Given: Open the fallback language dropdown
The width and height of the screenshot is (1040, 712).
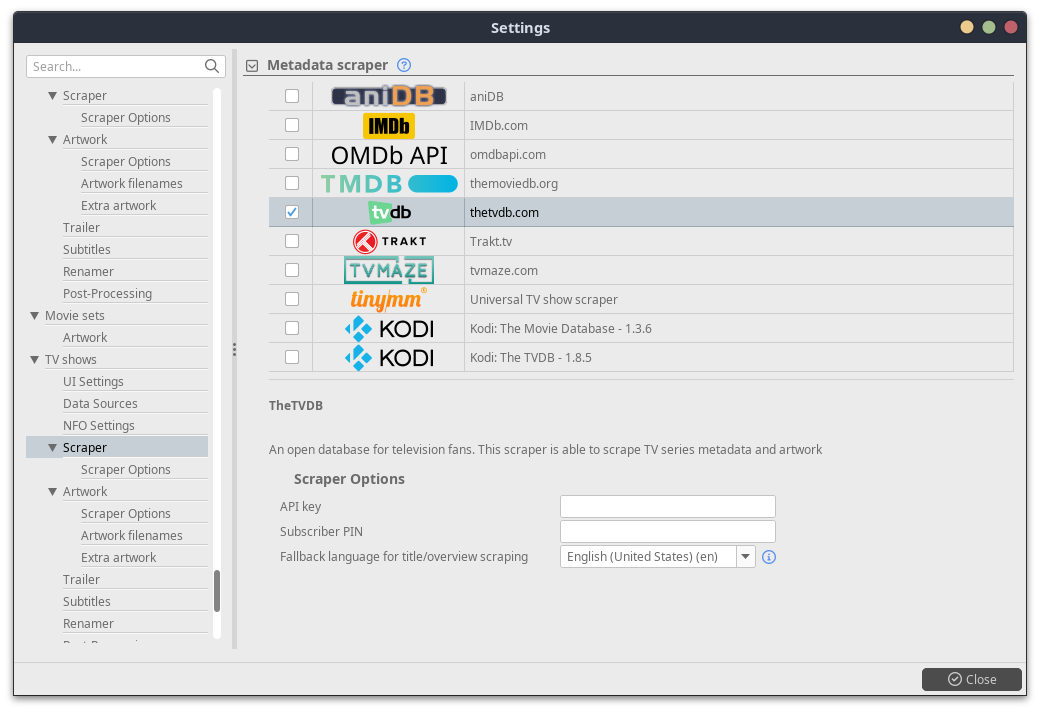Looking at the screenshot, I should pyautogui.click(x=745, y=557).
